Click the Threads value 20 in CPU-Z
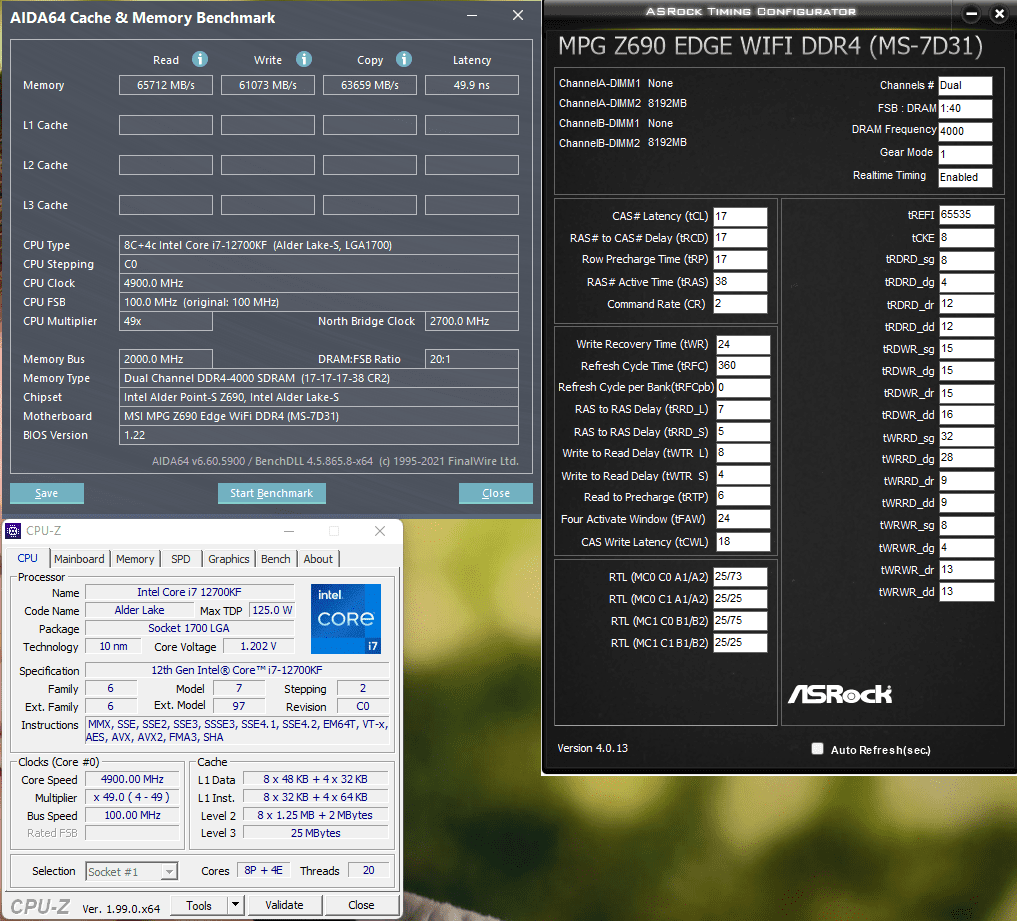This screenshot has width=1017, height=921. click(368, 870)
